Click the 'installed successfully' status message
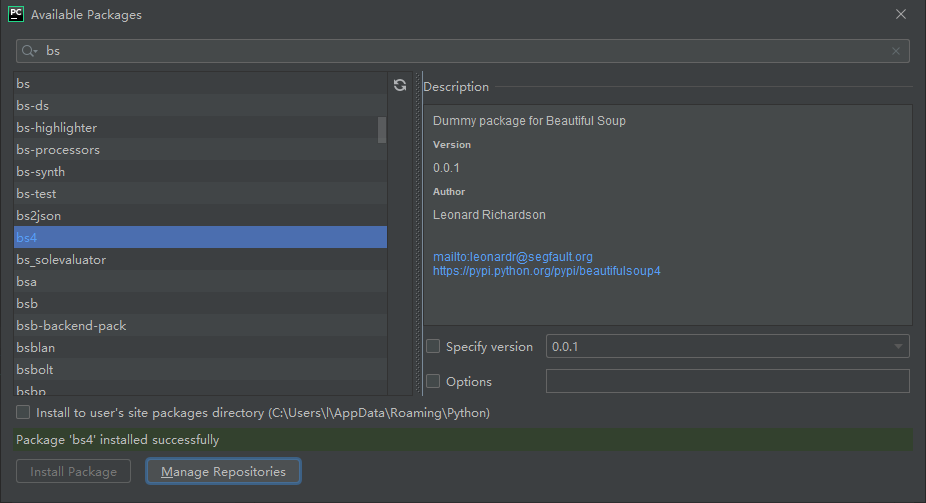The height and width of the screenshot is (503, 926). pos(118,440)
